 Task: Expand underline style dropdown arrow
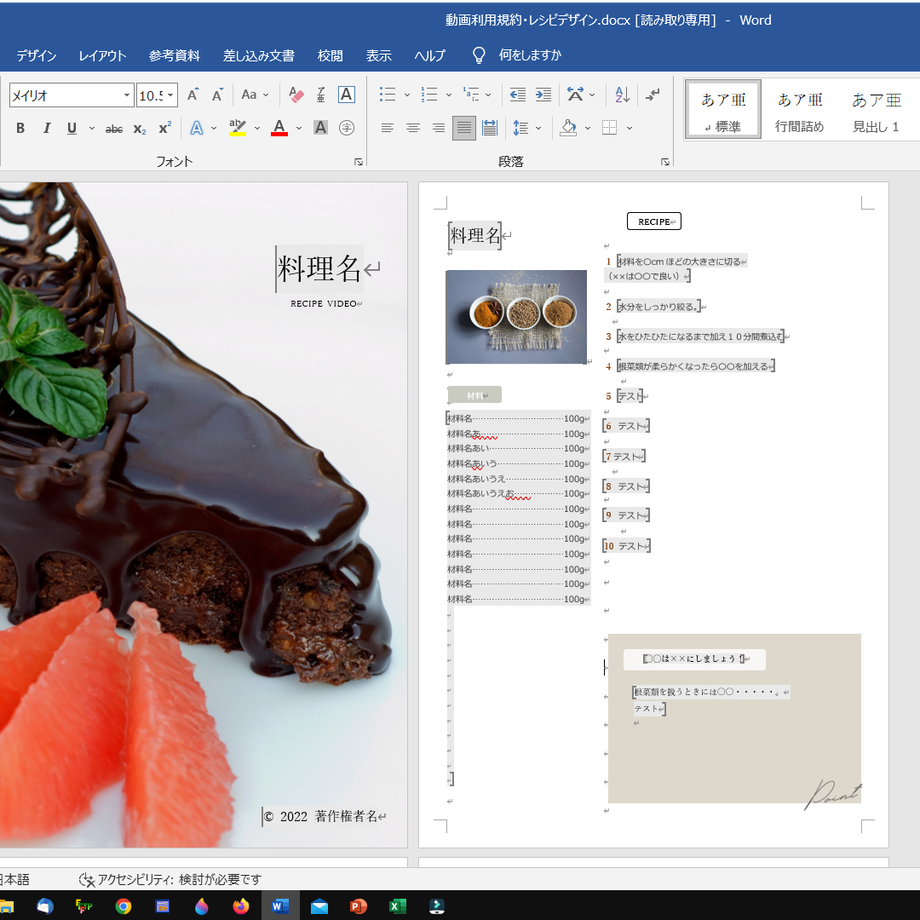92,128
